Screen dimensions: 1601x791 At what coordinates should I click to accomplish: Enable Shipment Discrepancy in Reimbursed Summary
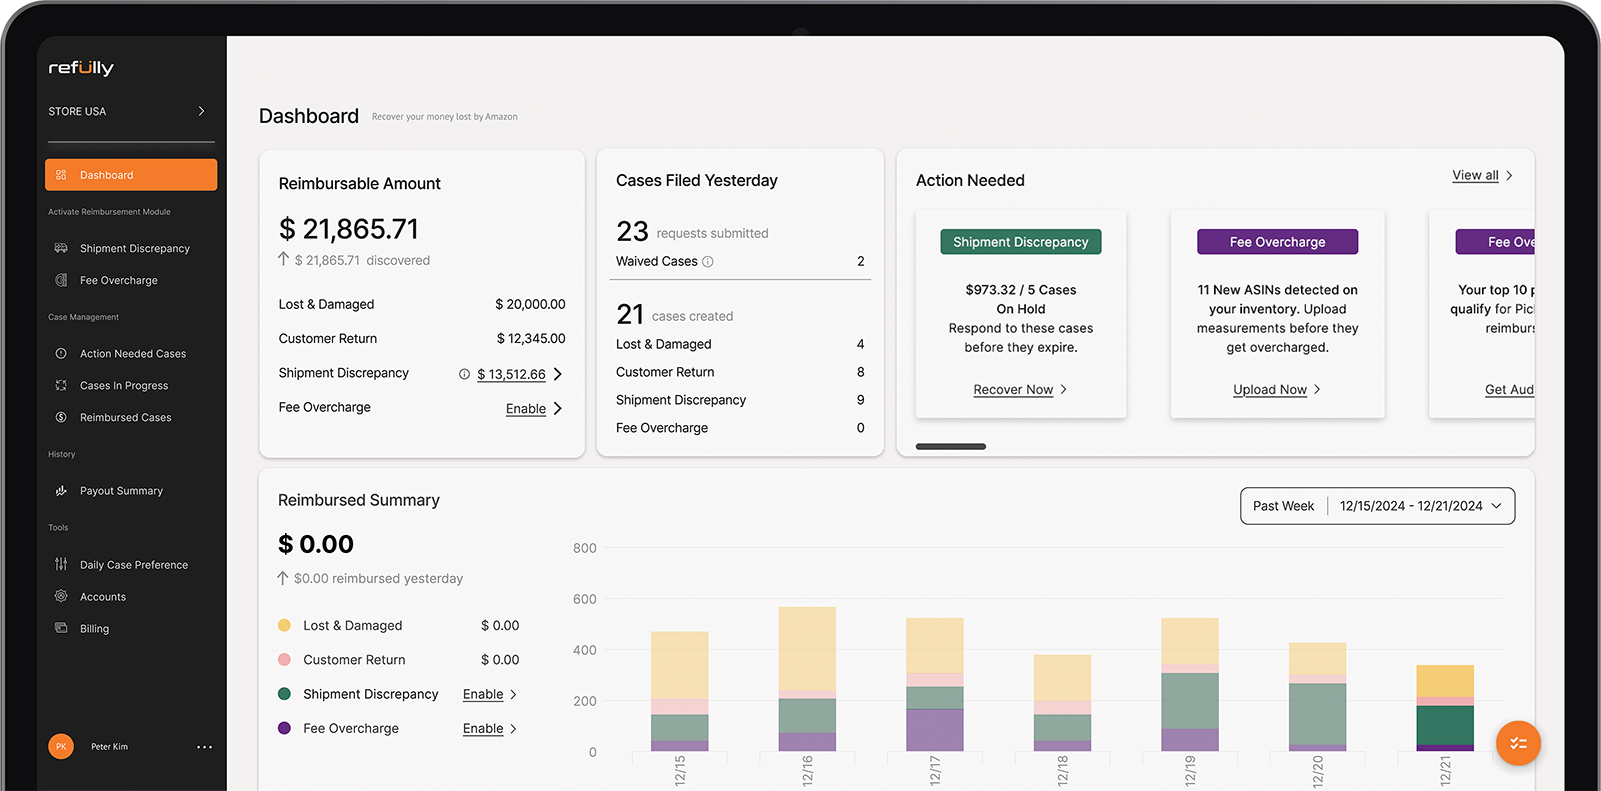pos(483,694)
